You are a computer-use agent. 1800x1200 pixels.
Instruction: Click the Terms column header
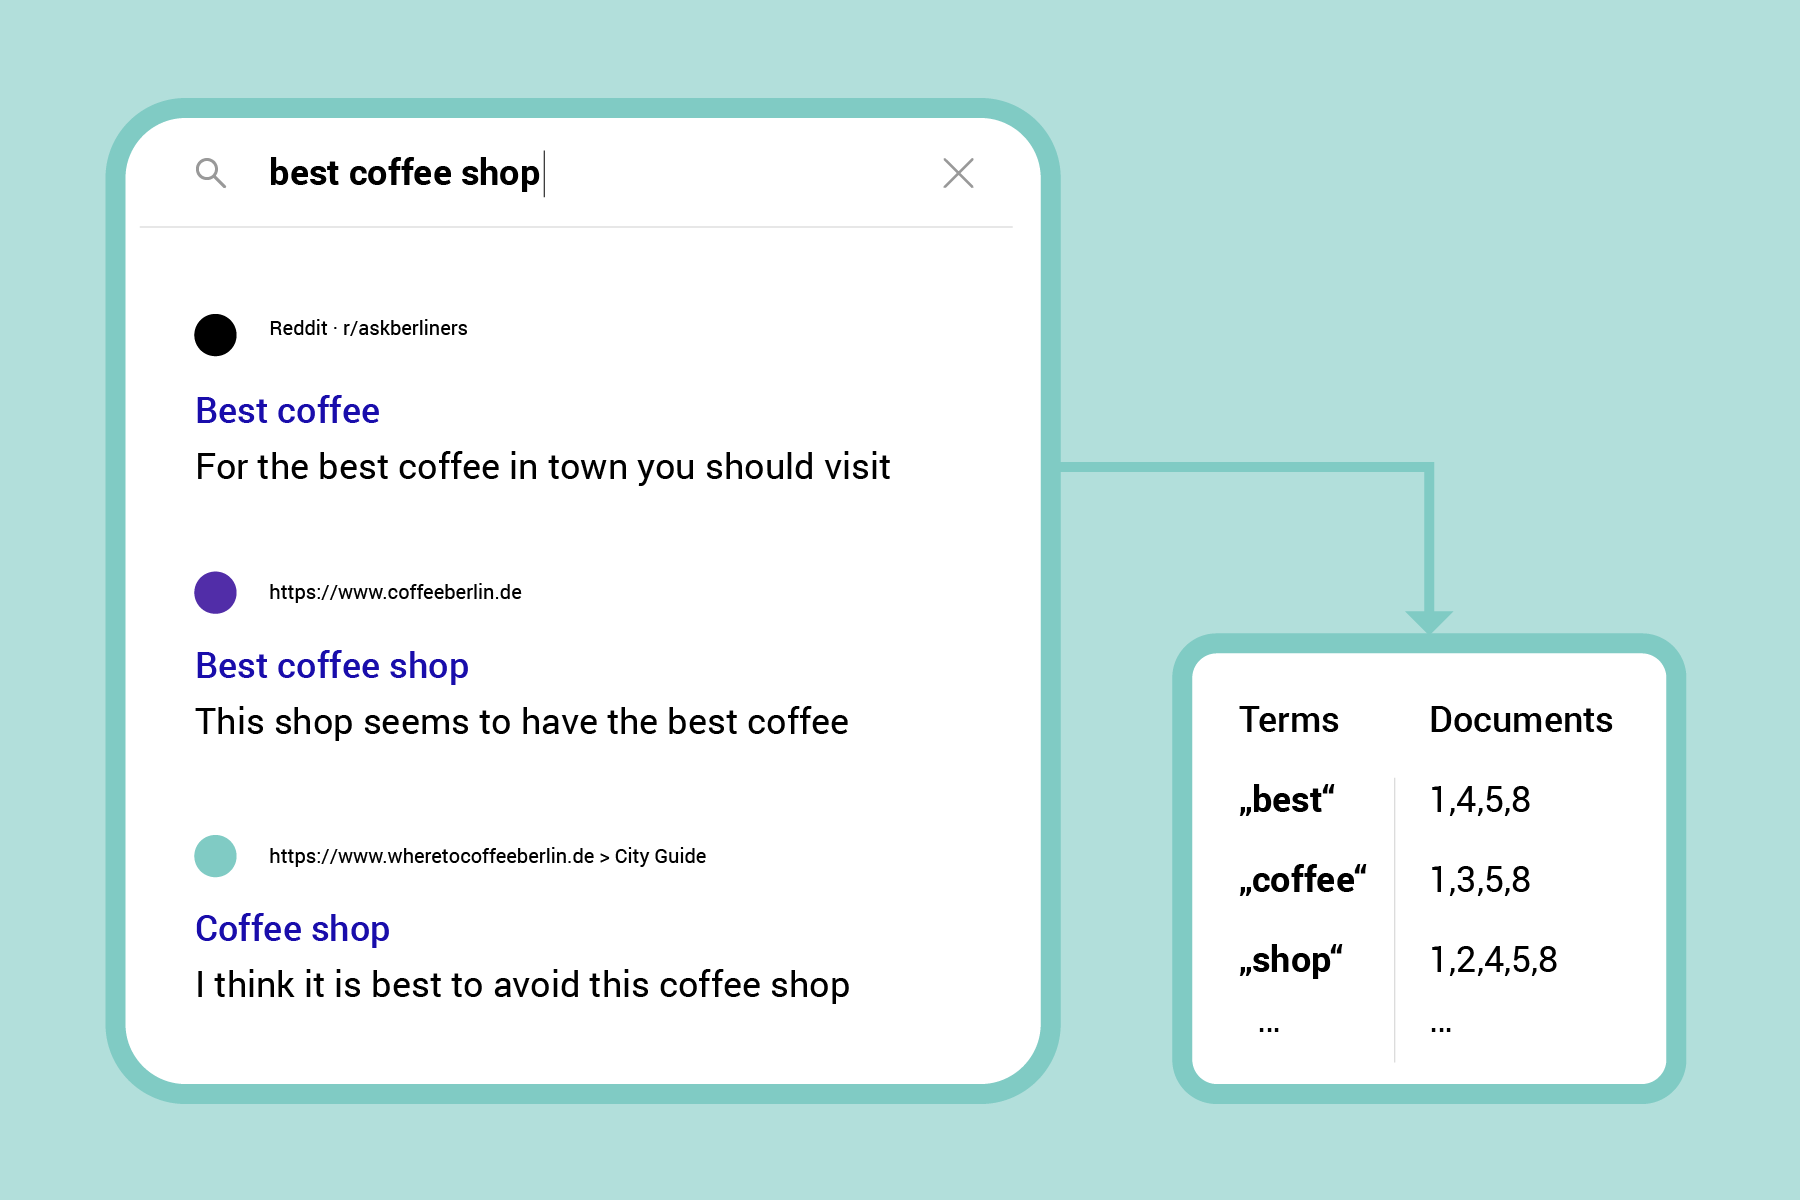point(1289,719)
